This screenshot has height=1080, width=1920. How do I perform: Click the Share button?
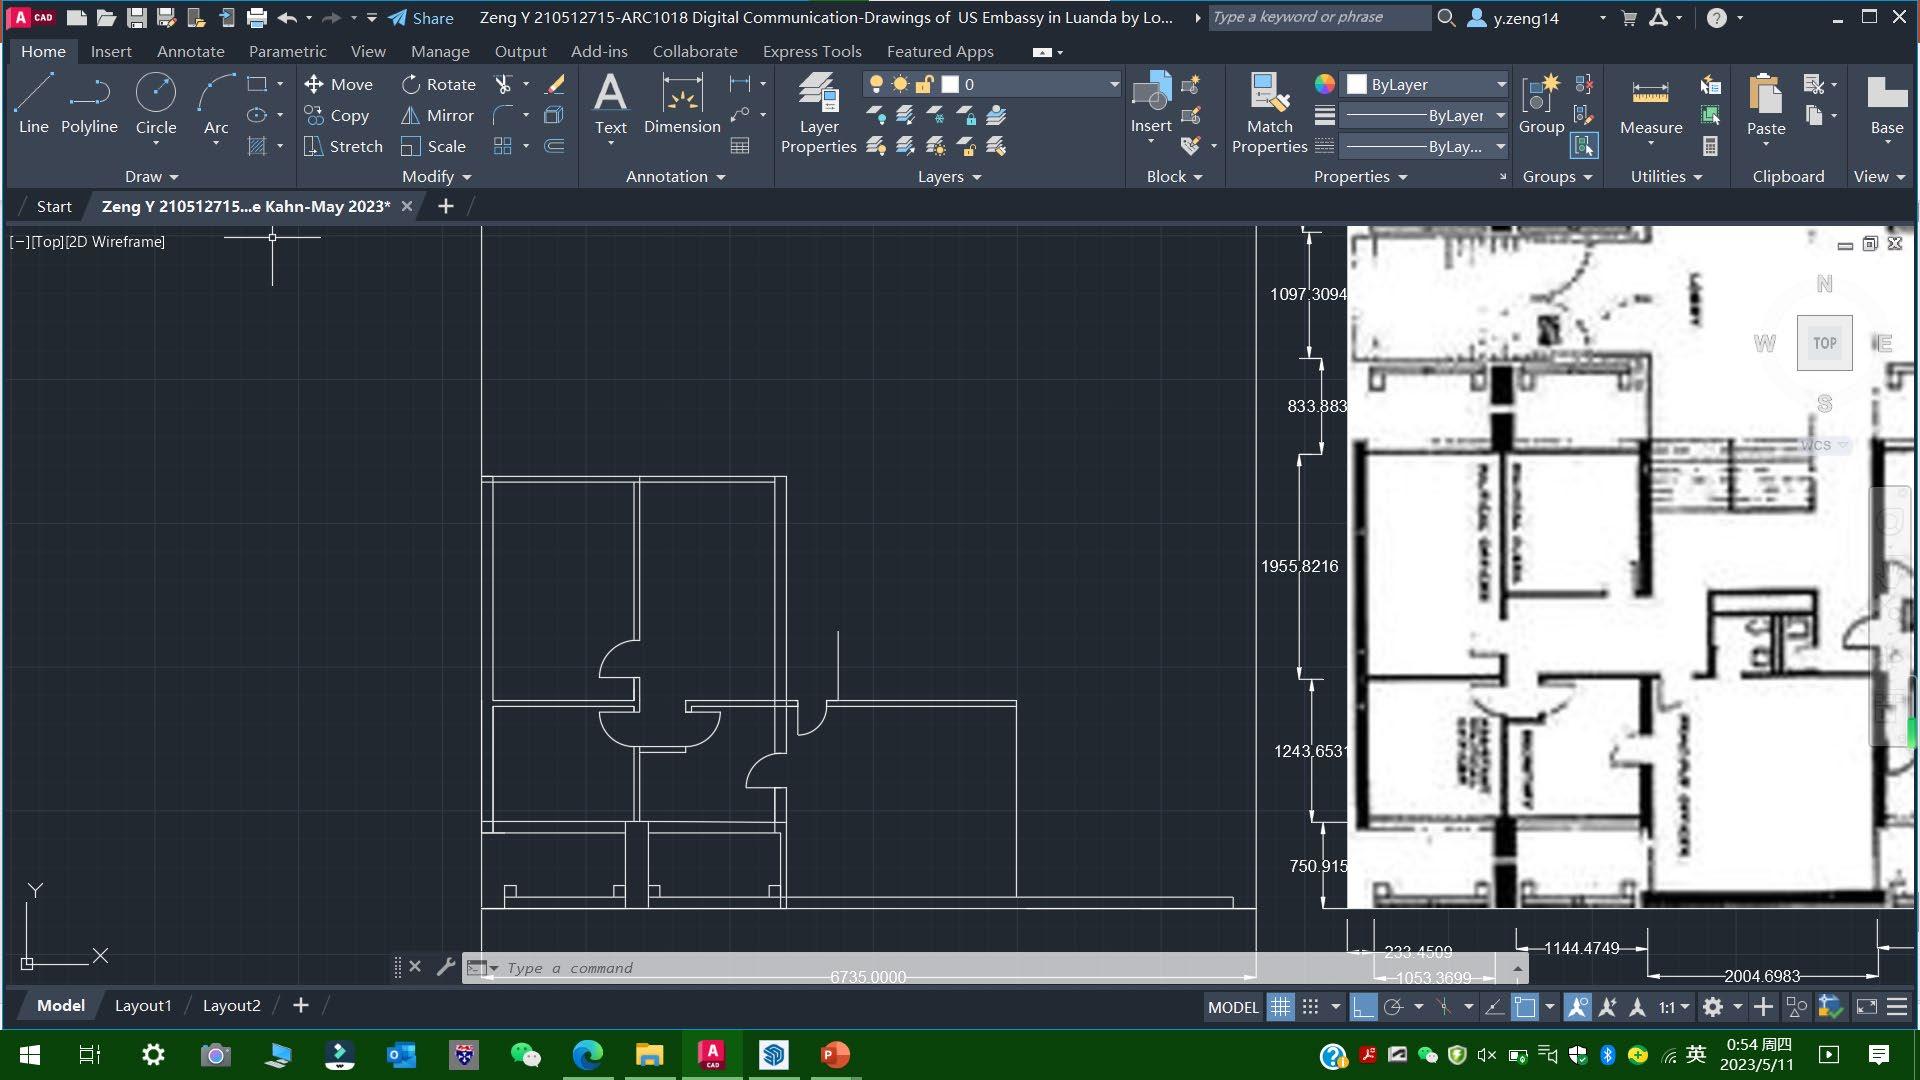421,18
